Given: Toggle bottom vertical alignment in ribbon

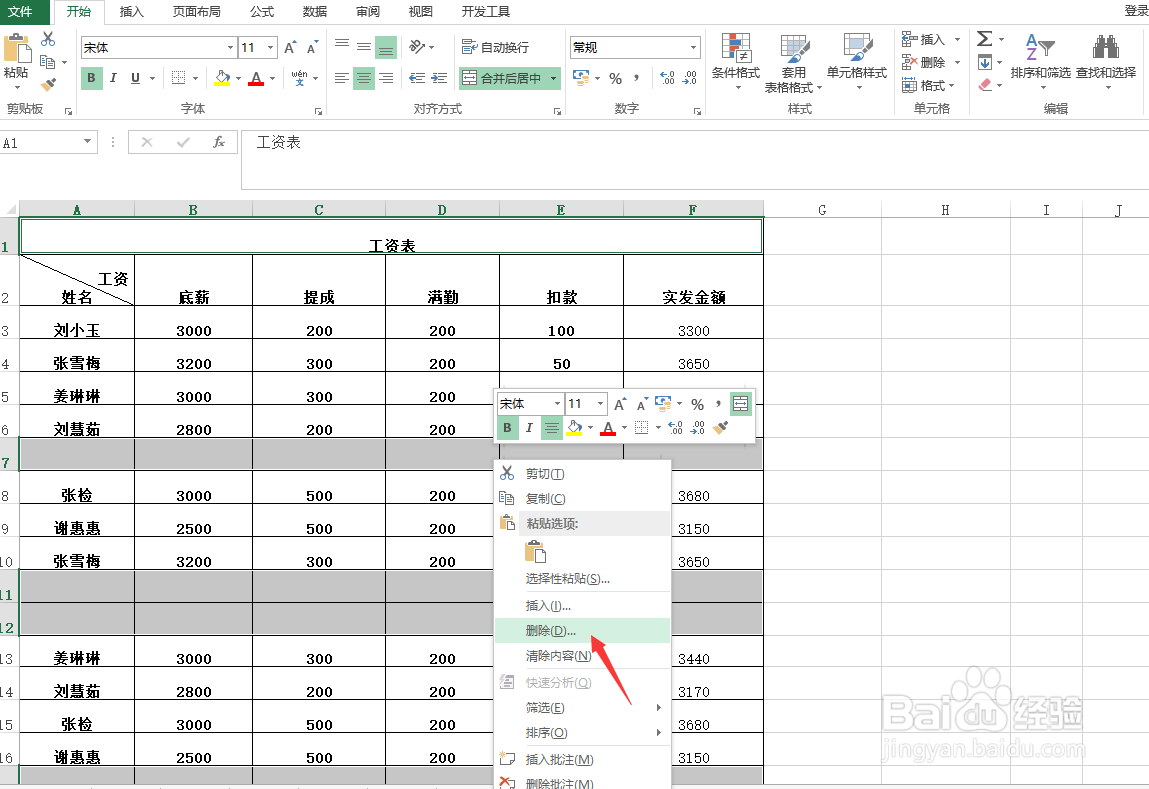Looking at the screenshot, I should (385, 48).
